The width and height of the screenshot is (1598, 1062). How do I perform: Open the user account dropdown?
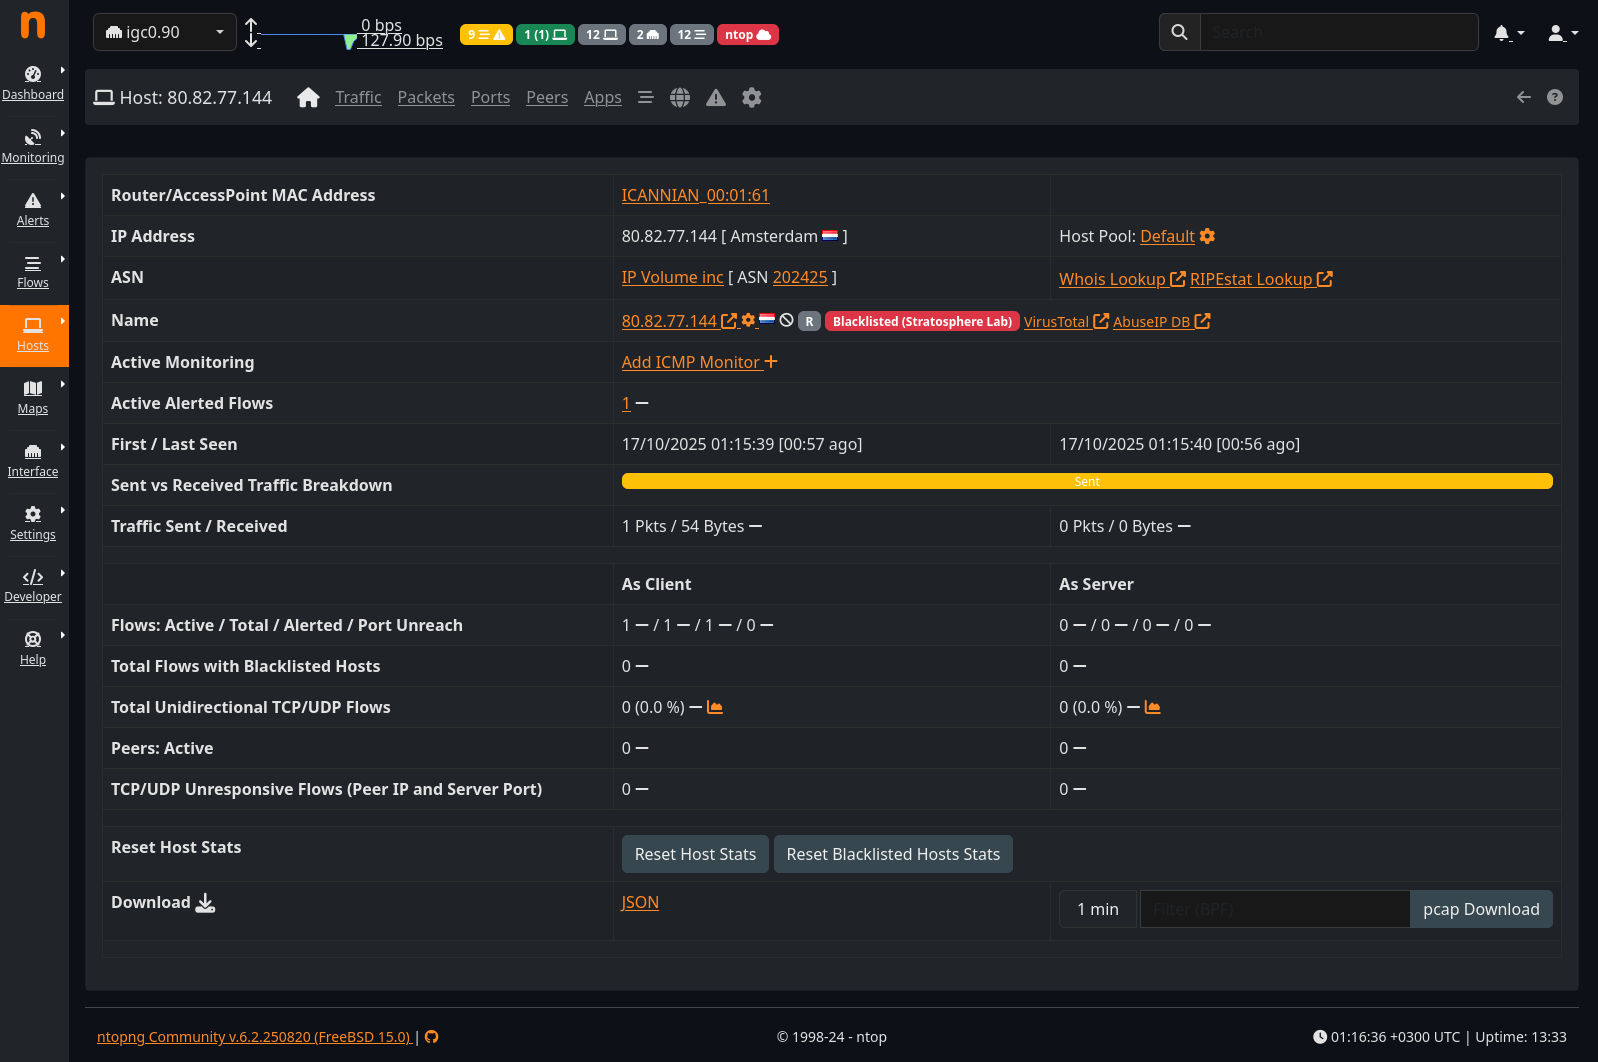(x=1562, y=33)
